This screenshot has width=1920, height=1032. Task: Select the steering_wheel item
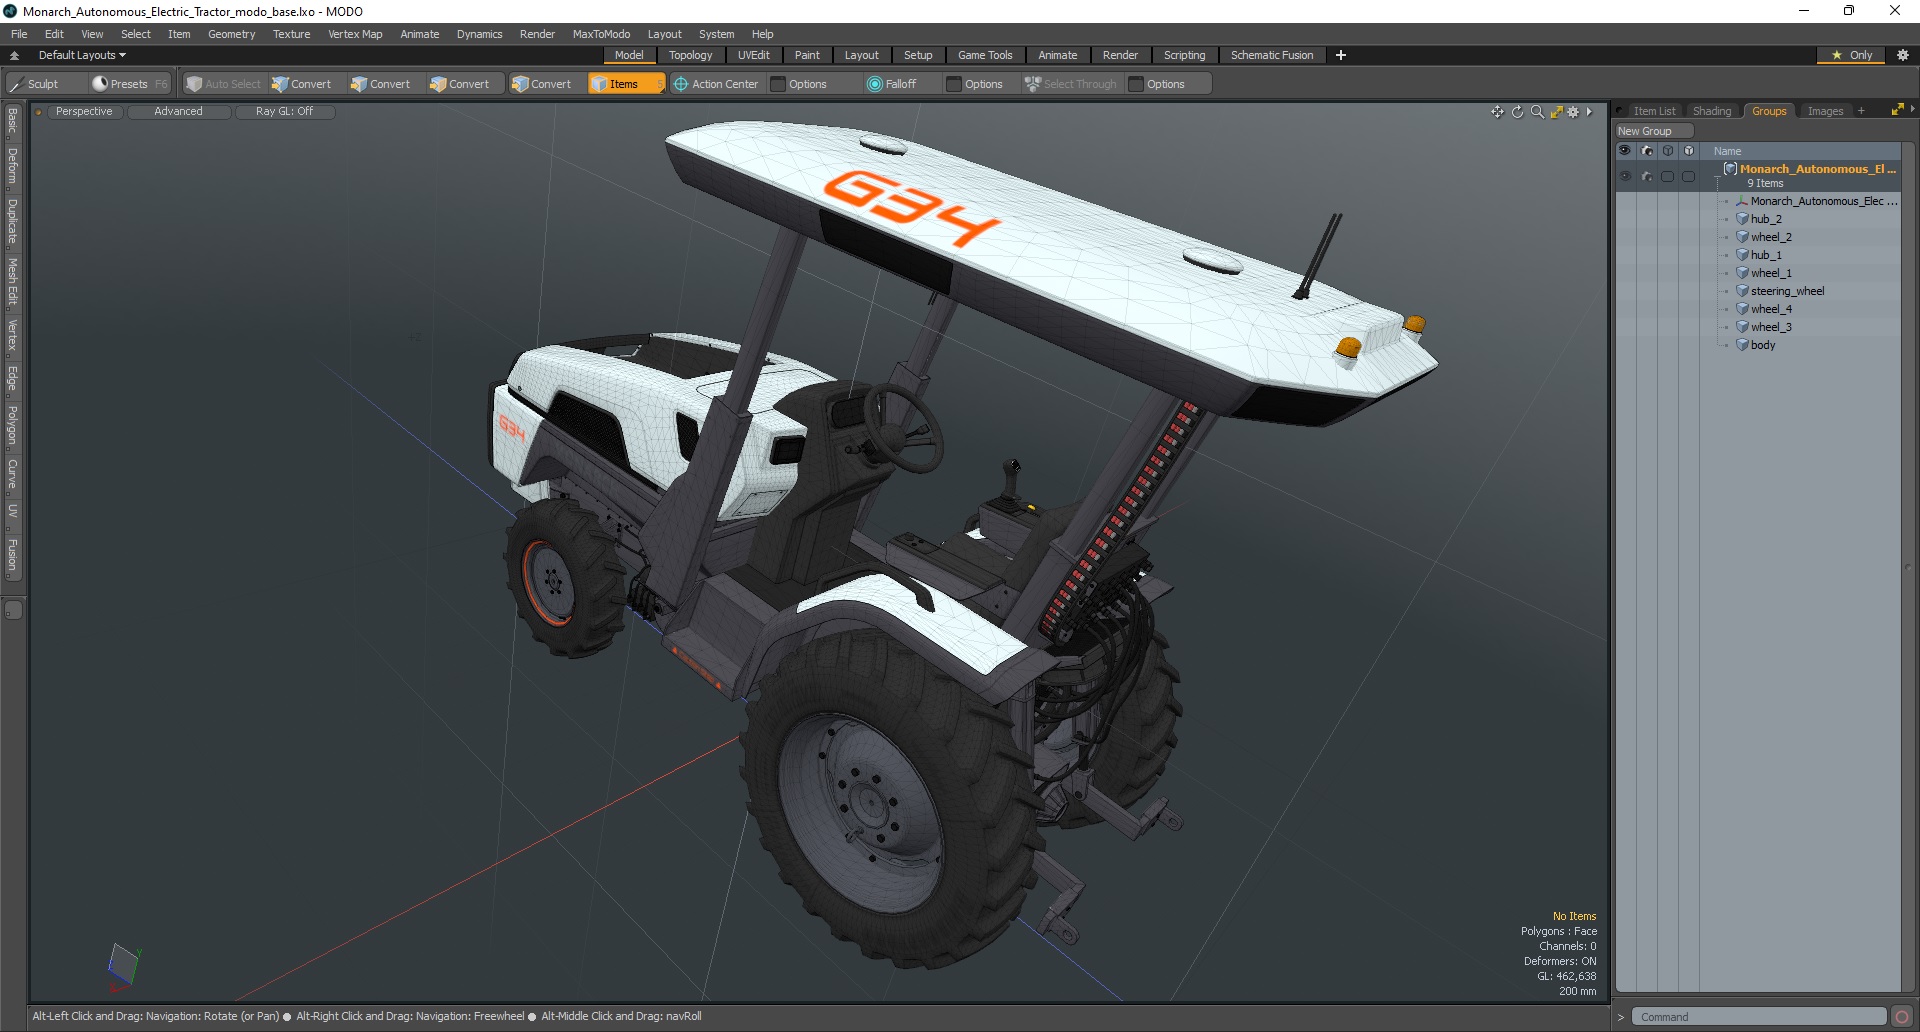point(1787,291)
